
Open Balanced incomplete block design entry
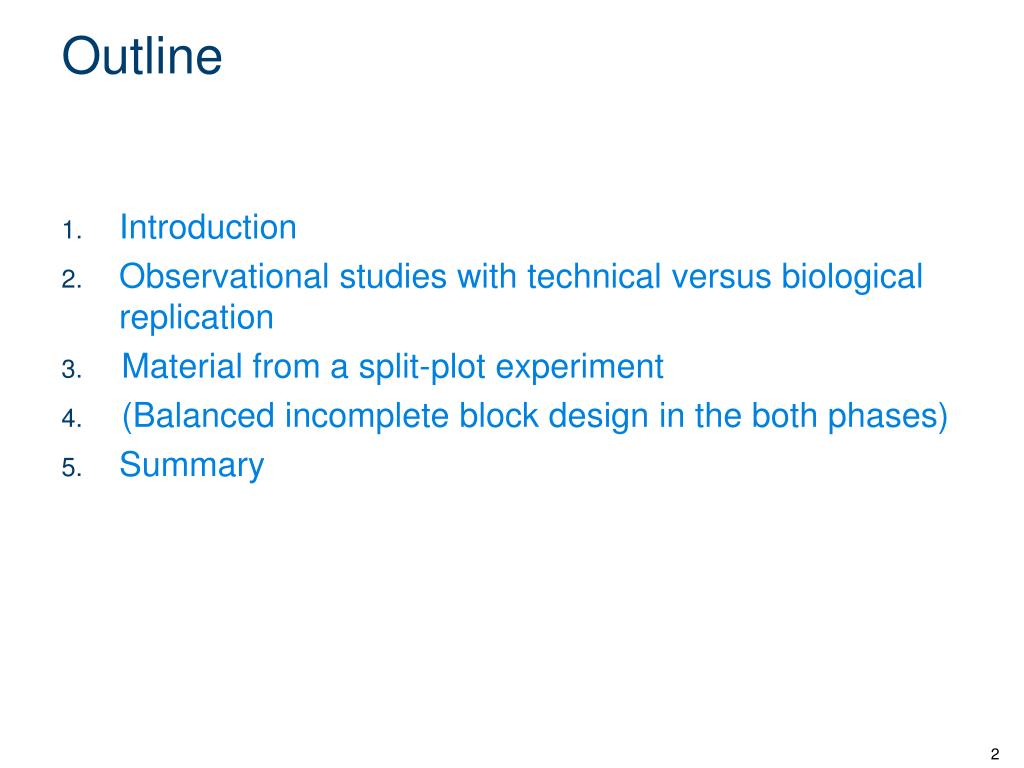coord(534,416)
